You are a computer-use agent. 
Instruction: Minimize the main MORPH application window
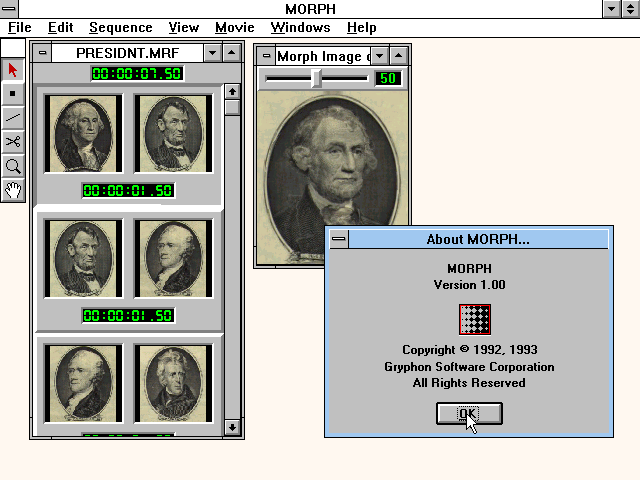(x=611, y=9)
